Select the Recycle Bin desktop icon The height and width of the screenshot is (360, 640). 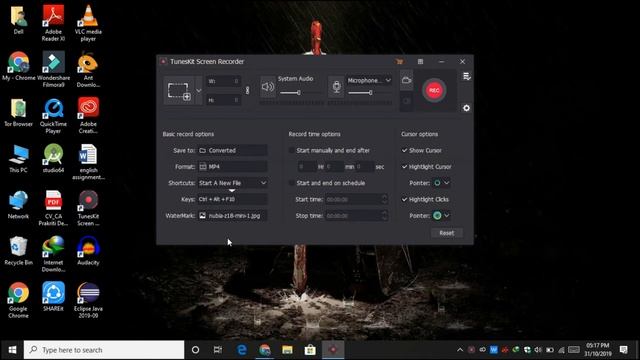[18, 251]
